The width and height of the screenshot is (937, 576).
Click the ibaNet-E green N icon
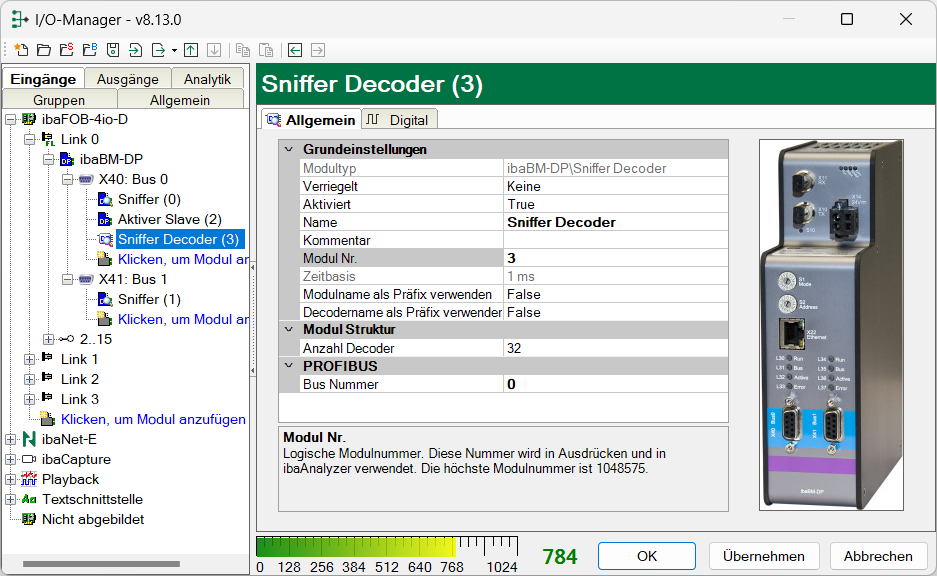29,439
